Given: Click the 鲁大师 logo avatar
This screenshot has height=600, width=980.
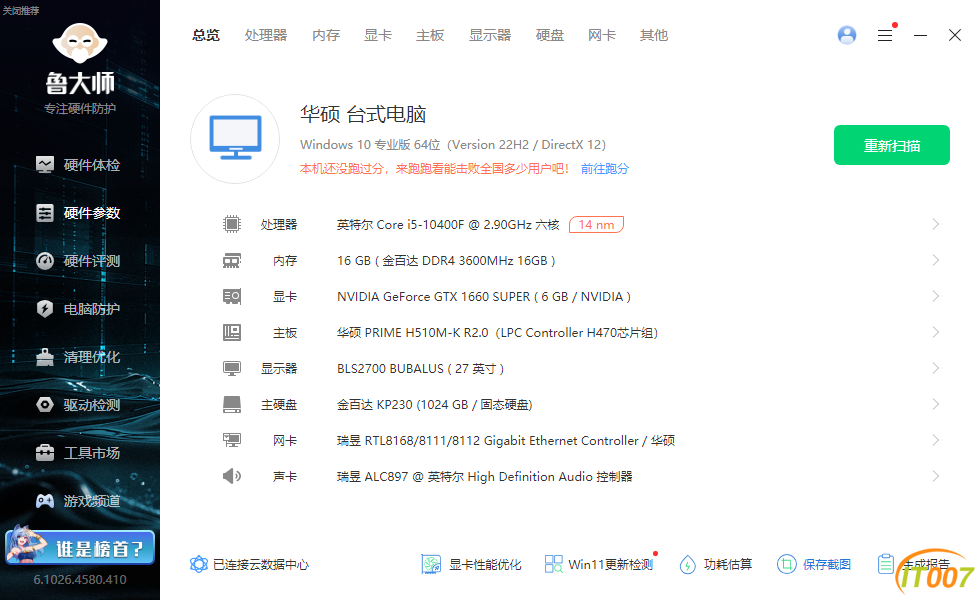Looking at the screenshot, I should [80, 42].
